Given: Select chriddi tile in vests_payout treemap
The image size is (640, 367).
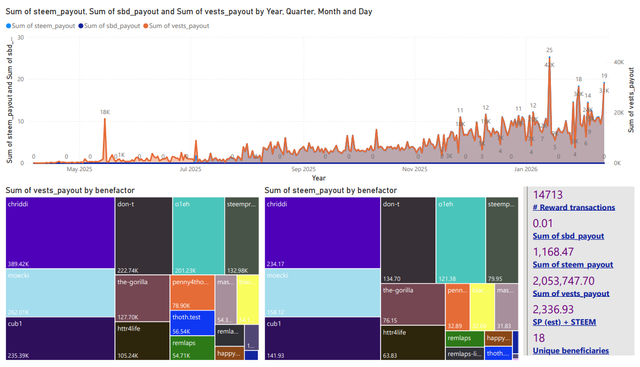Looking at the screenshot, I should pos(60,233).
